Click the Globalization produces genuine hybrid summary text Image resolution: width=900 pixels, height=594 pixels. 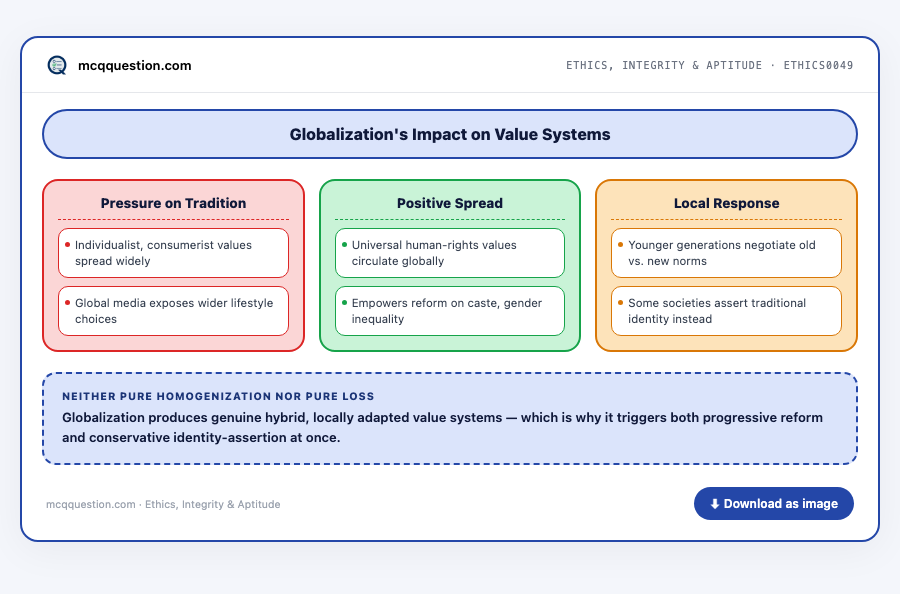pyautogui.click(x=443, y=428)
